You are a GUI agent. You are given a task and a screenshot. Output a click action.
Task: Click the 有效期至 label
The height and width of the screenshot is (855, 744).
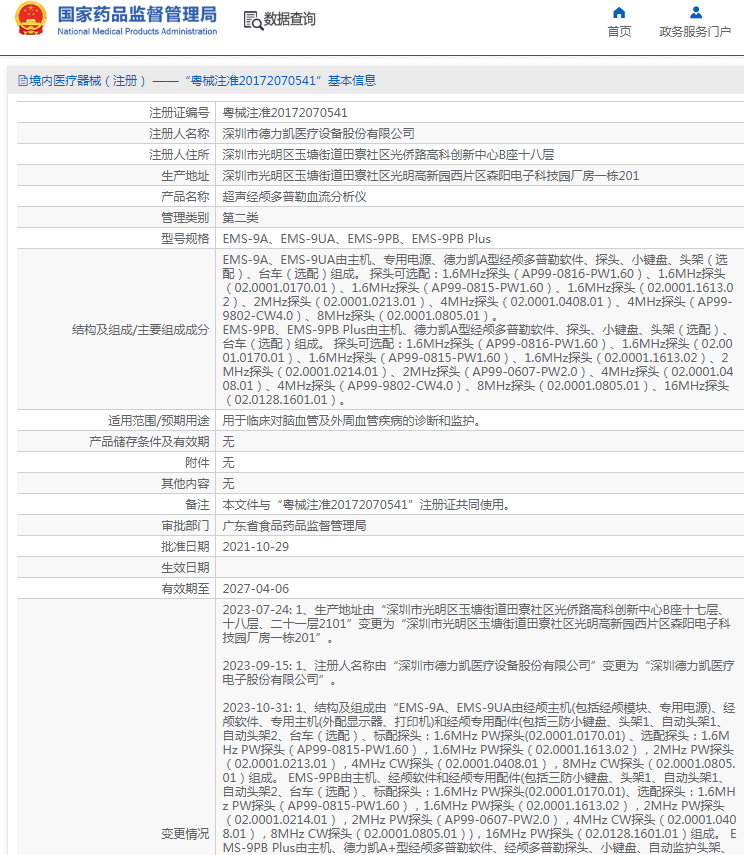click(x=185, y=589)
